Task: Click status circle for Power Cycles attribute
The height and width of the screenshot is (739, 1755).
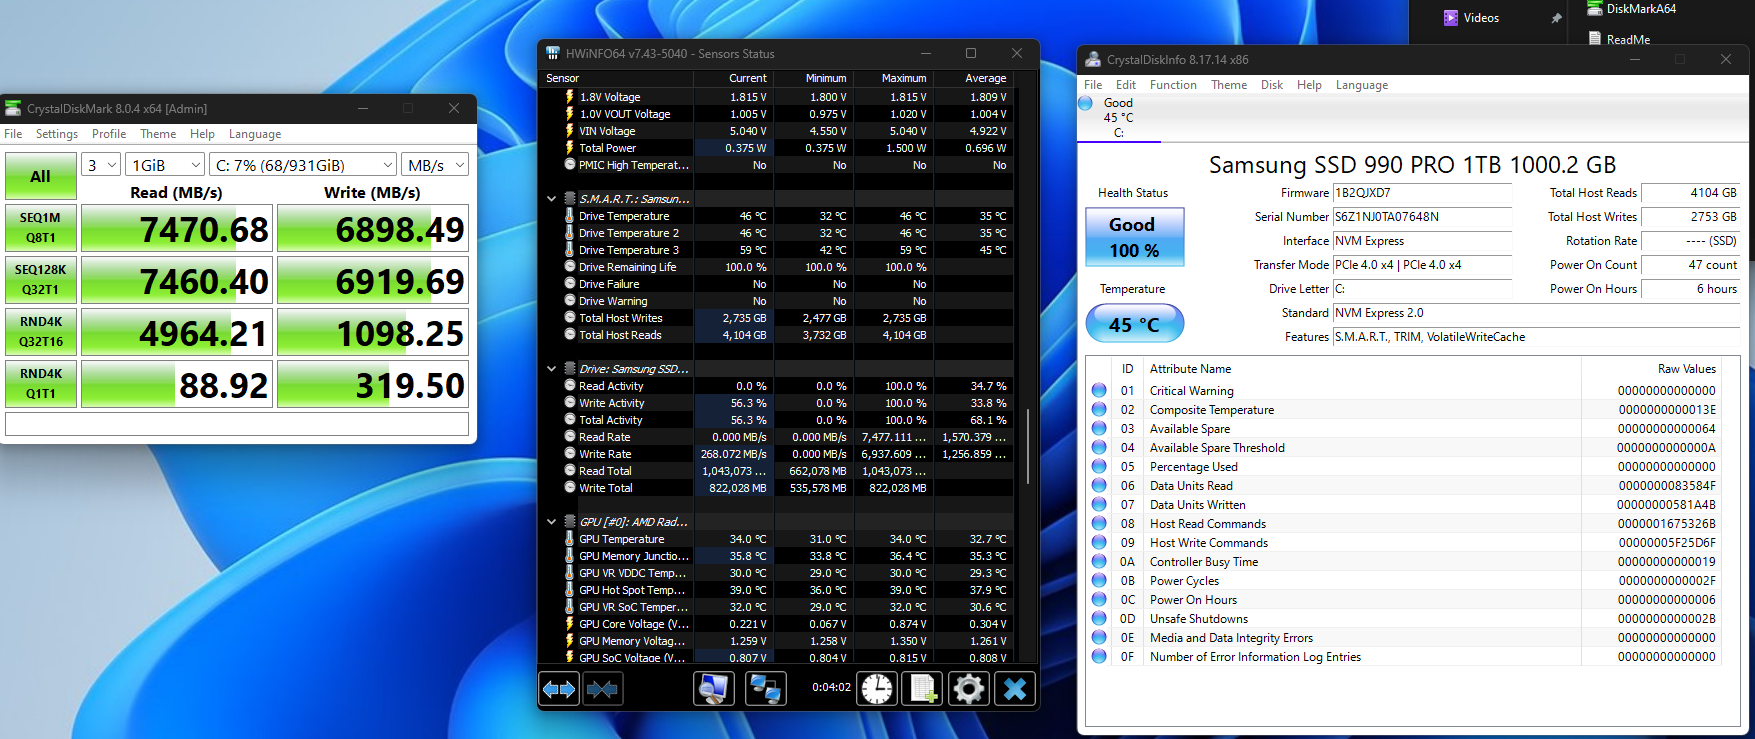Action: (x=1099, y=580)
